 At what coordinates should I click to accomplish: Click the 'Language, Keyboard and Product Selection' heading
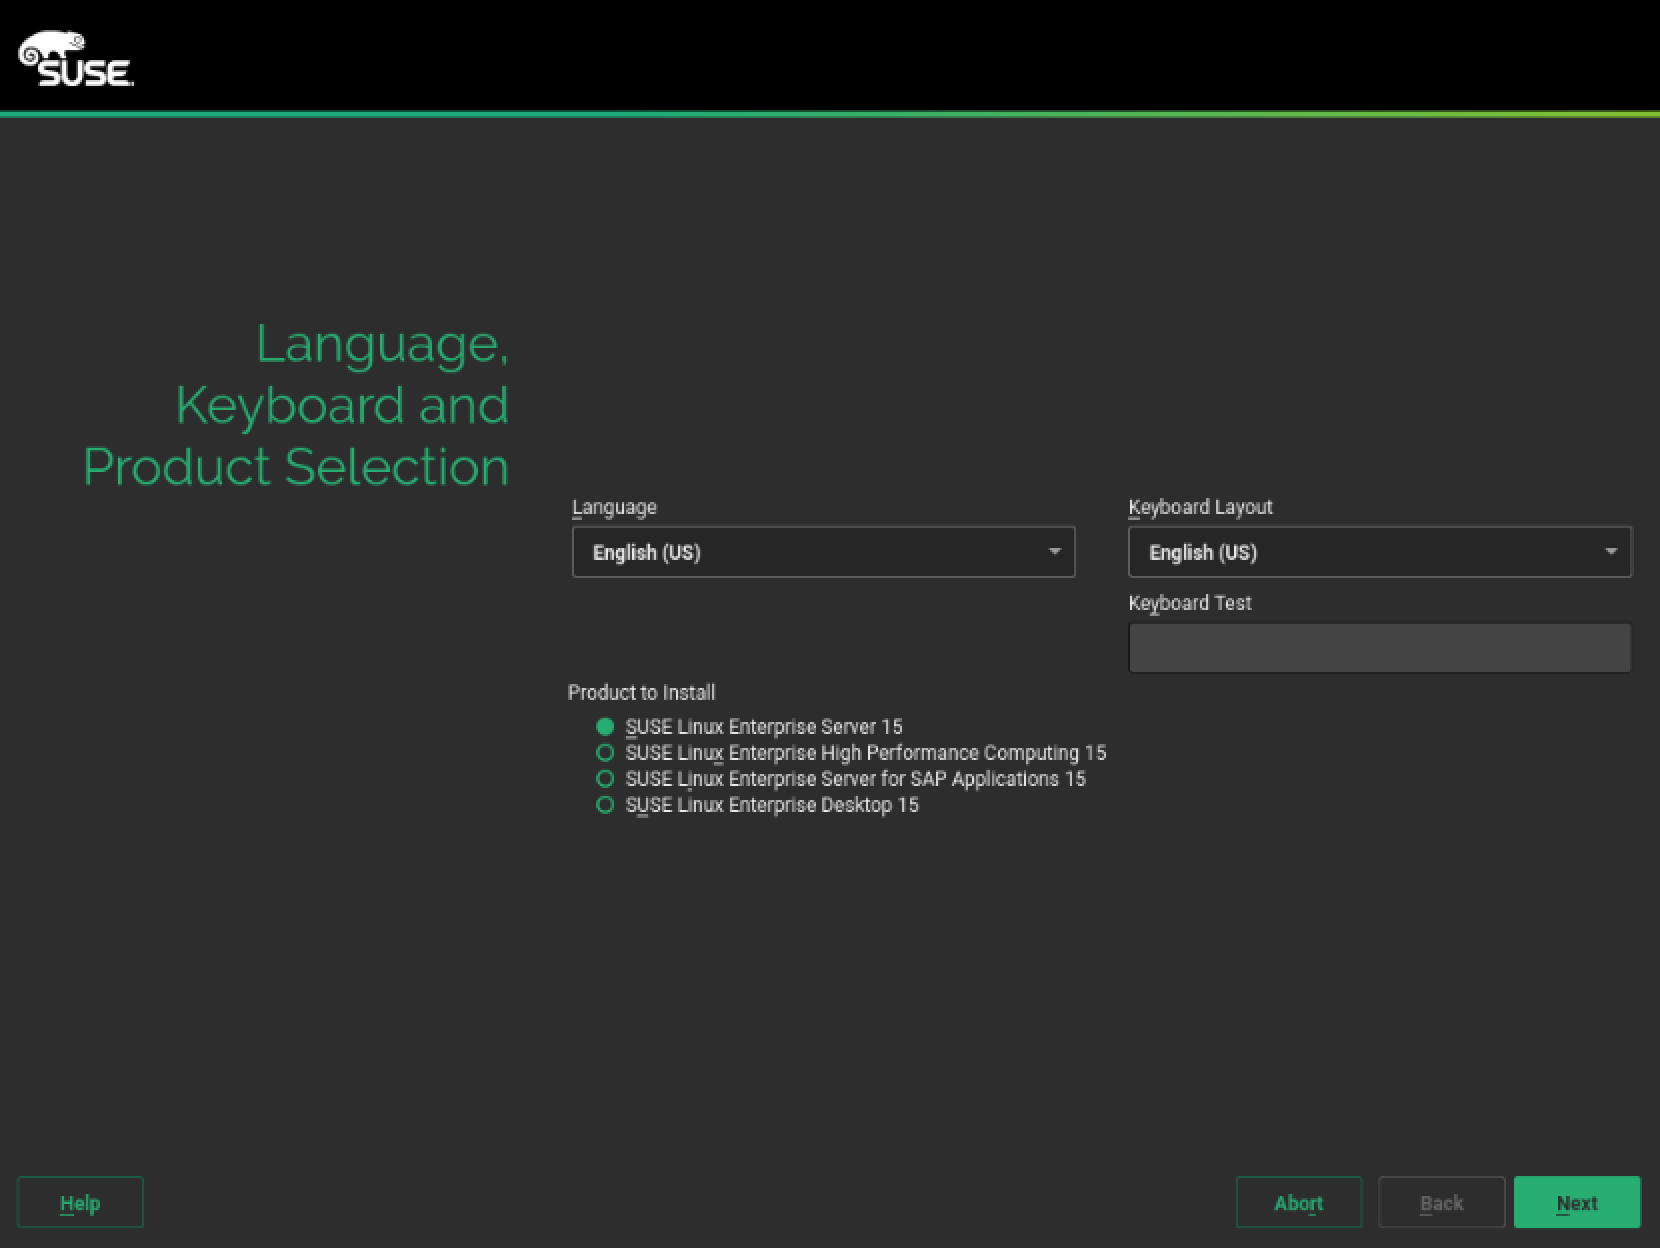[296, 404]
